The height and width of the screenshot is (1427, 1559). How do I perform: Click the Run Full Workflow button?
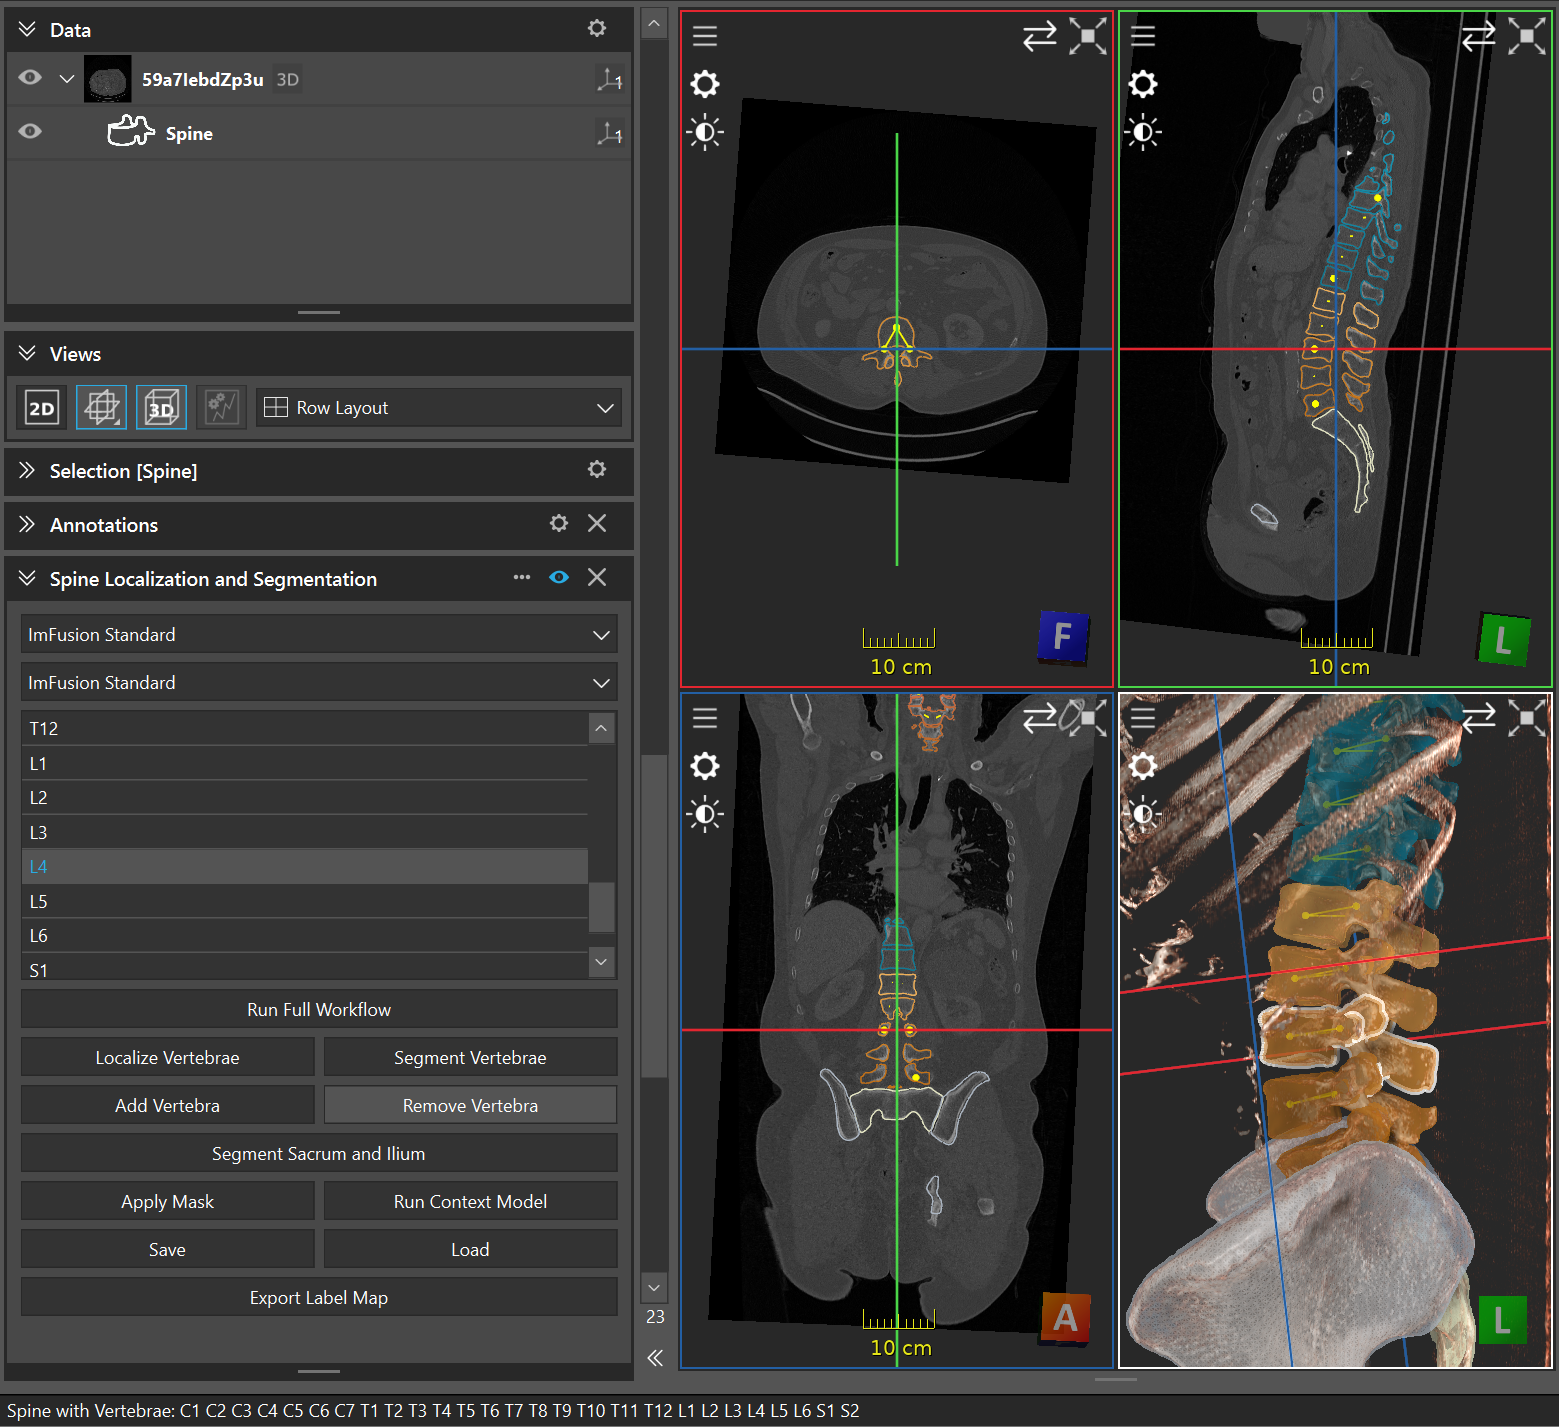click(x=319, y=1009)
